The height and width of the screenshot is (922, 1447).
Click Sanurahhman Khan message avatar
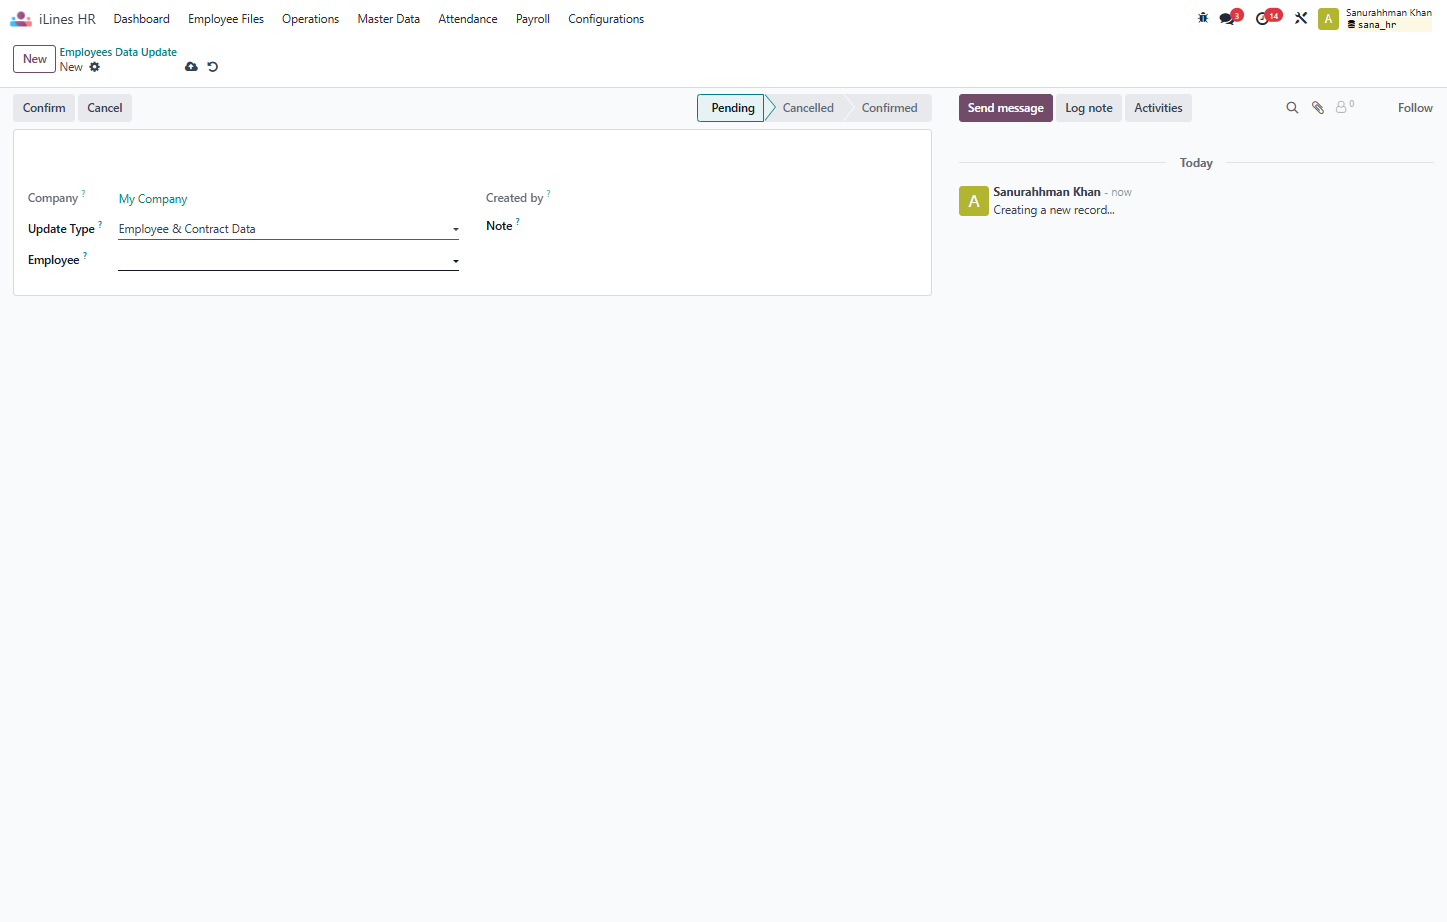pyautogui.click(x=974, y=201)
